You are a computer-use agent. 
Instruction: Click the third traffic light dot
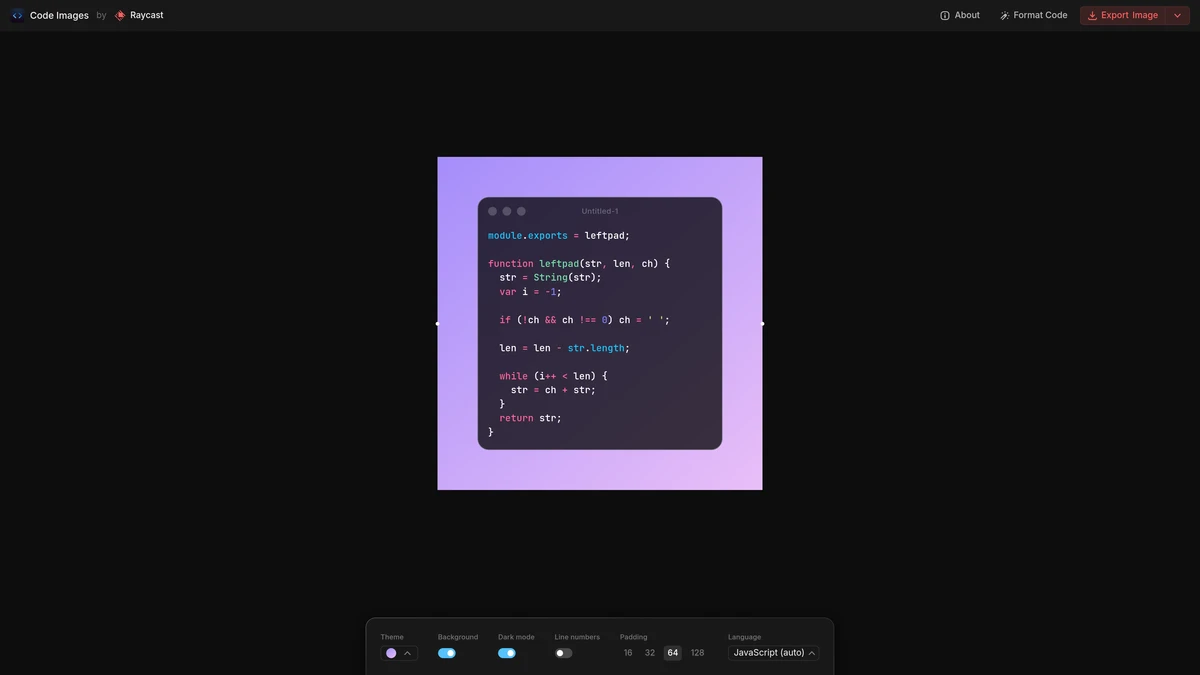(x=520, y=211)
